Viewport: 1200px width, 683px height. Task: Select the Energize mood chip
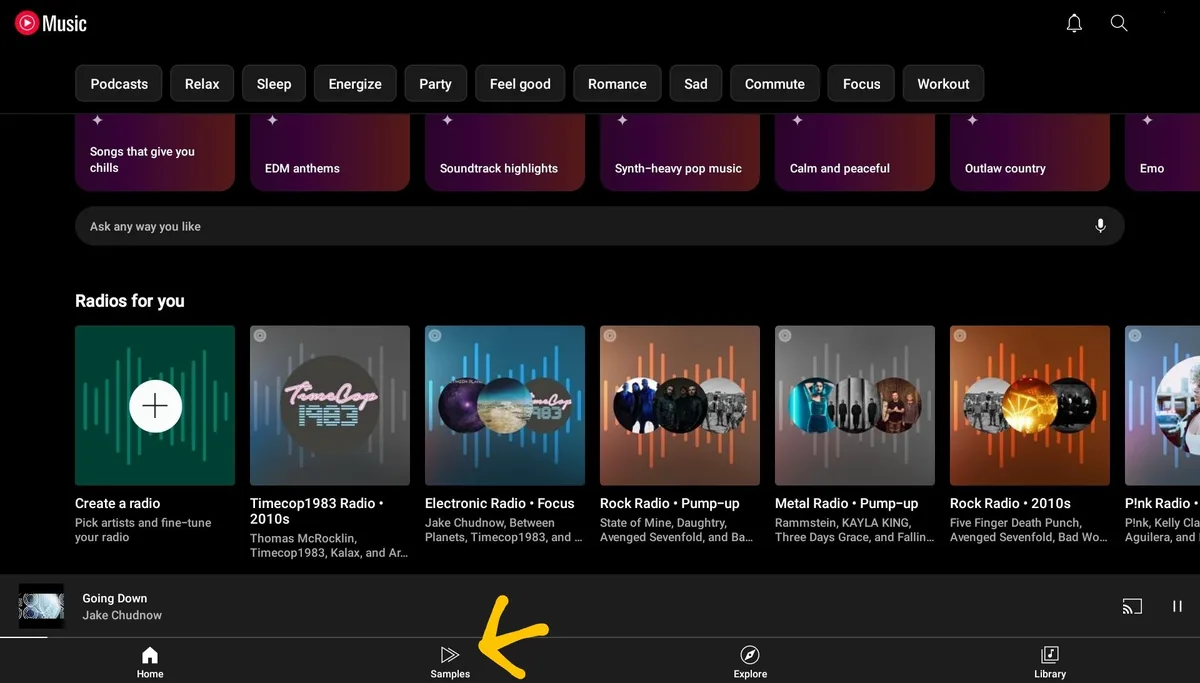(x=355, y=84)
